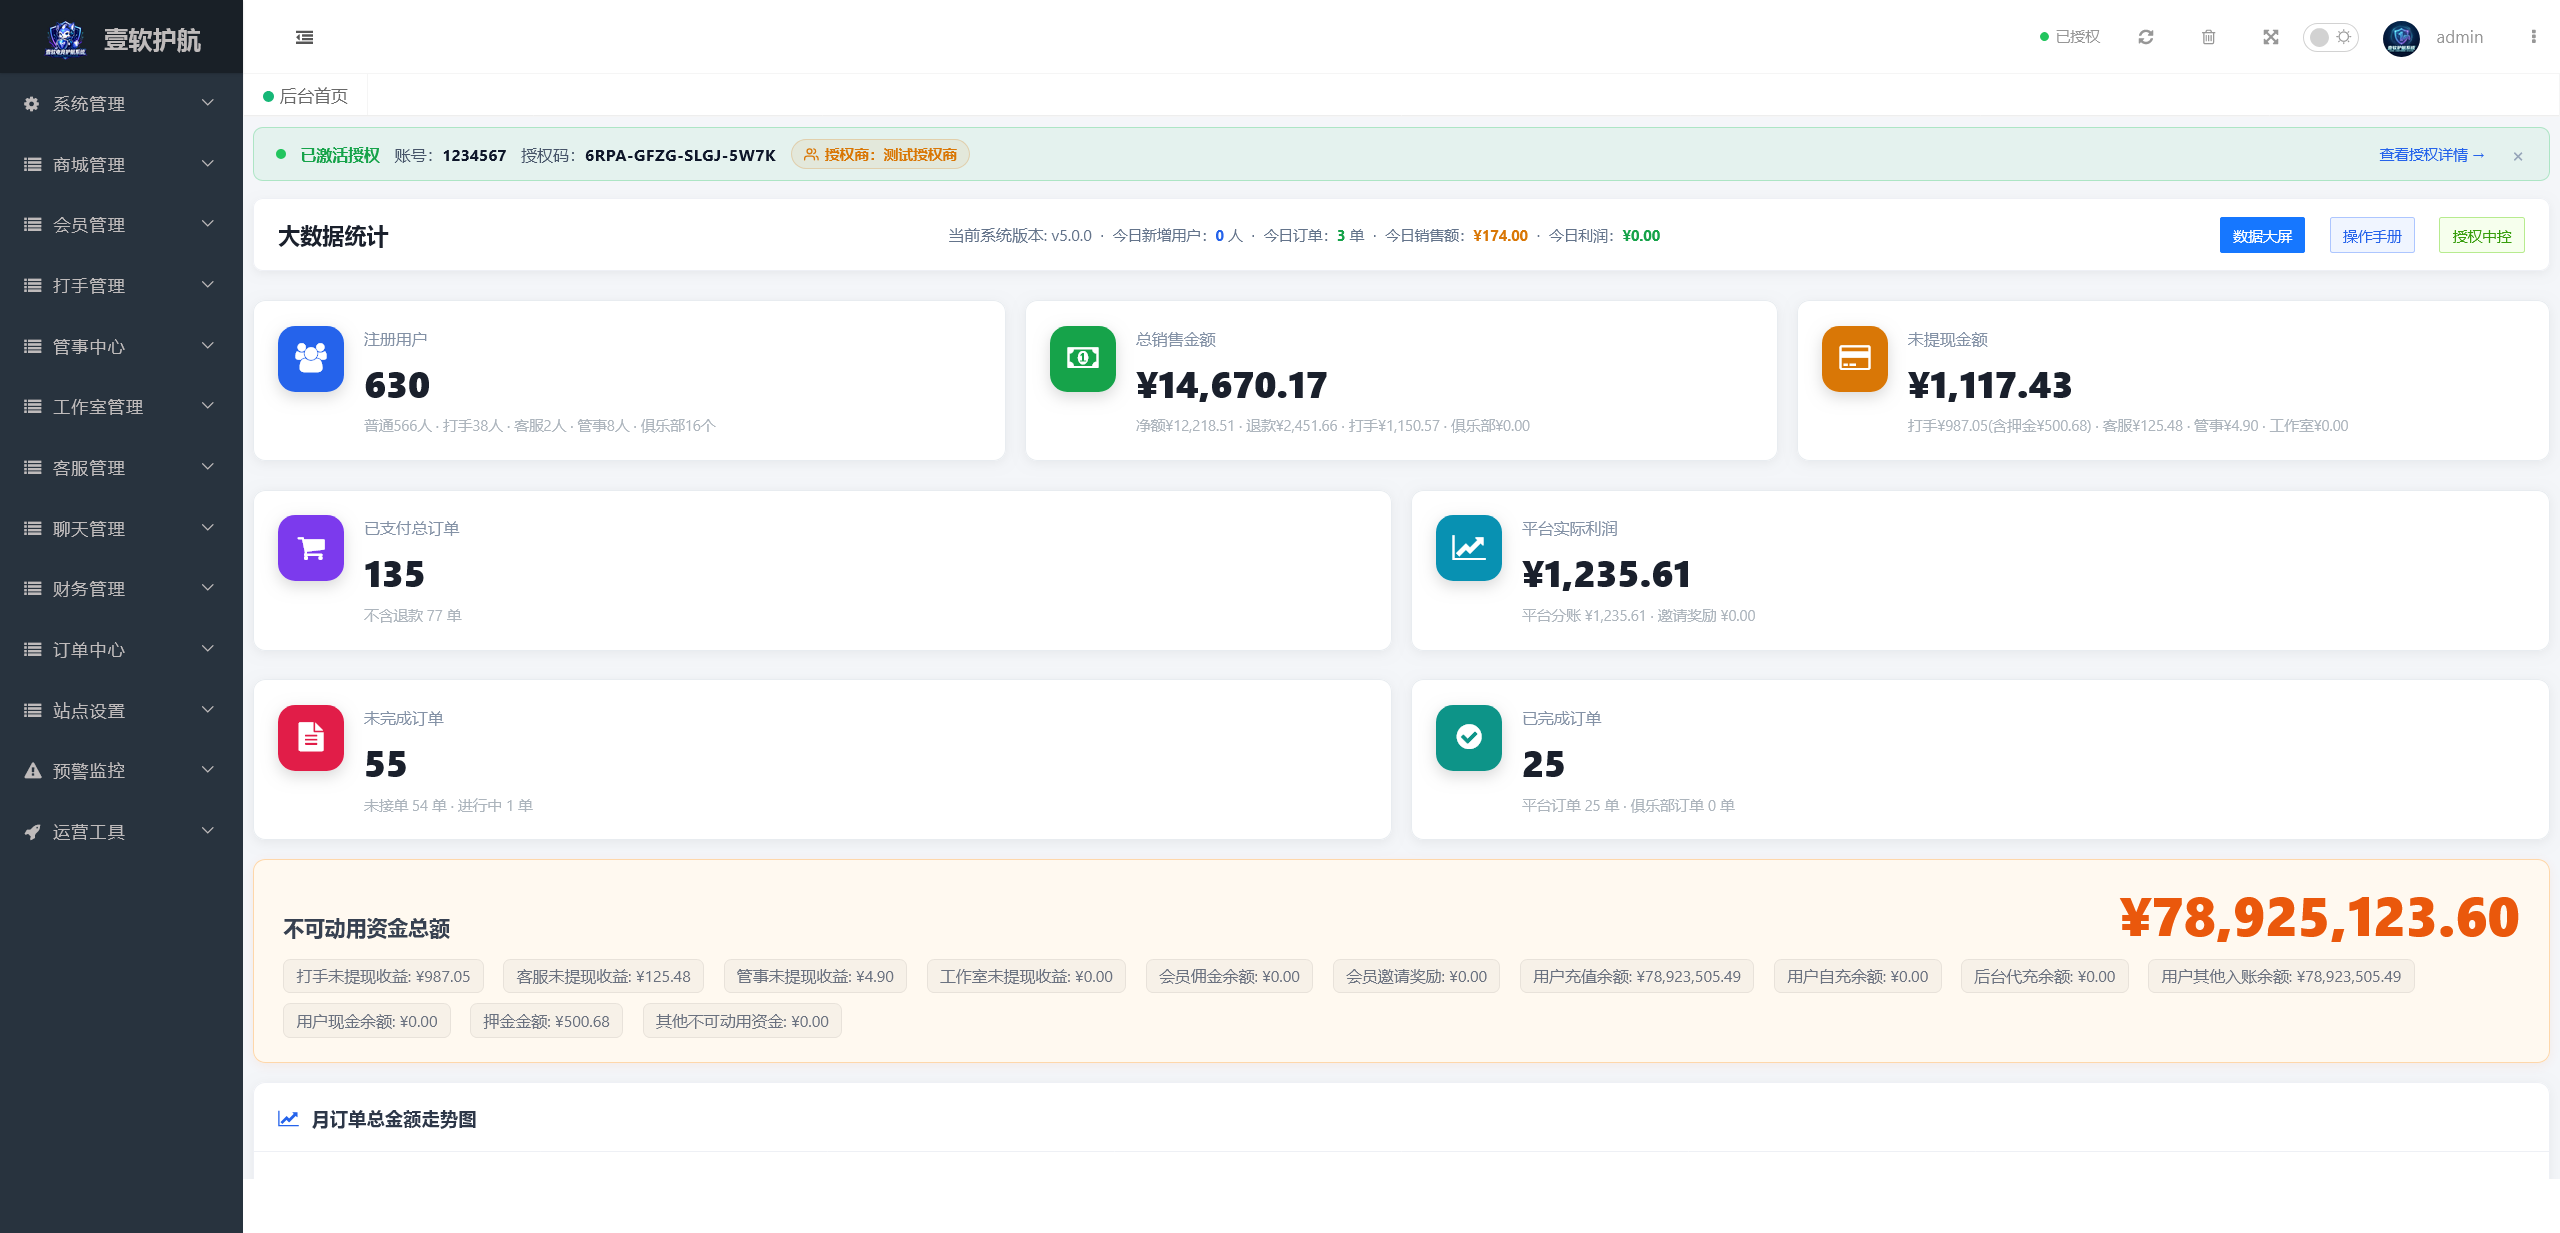Click 已授权 status indicator

2070,37
